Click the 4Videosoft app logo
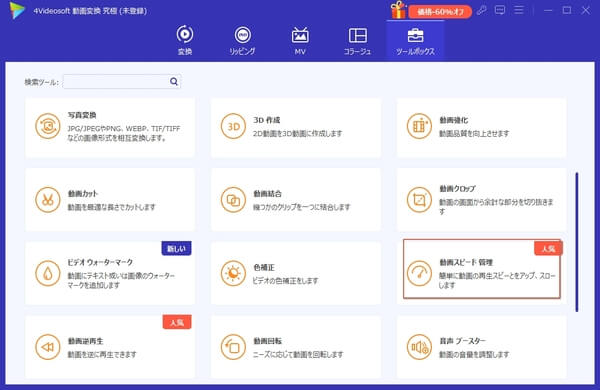Image resolution: width=600 pixels, height=390 pixels. 17,11
